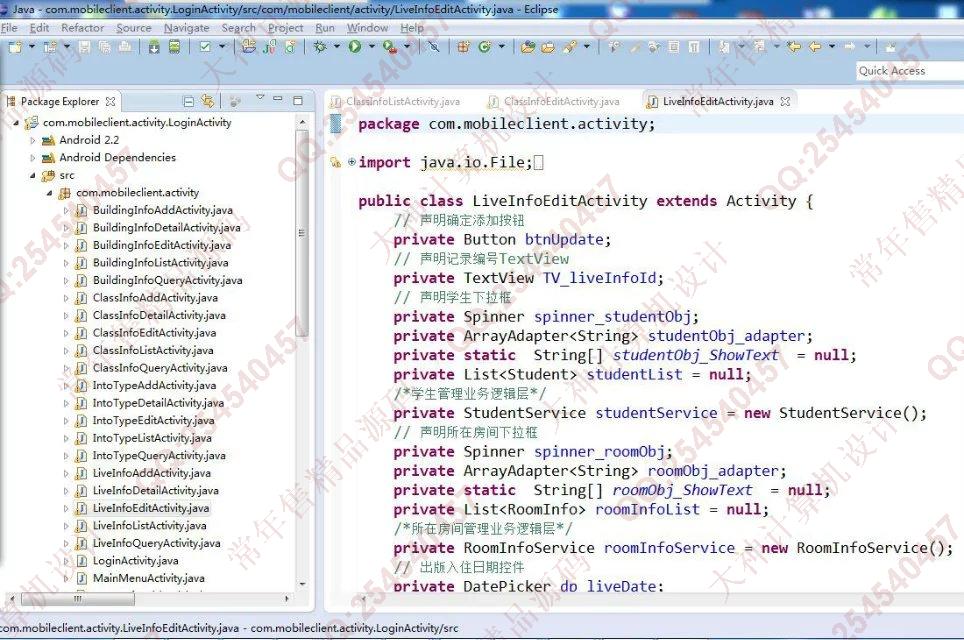Go to Last Edit Location arrow icon

point(794,47)
